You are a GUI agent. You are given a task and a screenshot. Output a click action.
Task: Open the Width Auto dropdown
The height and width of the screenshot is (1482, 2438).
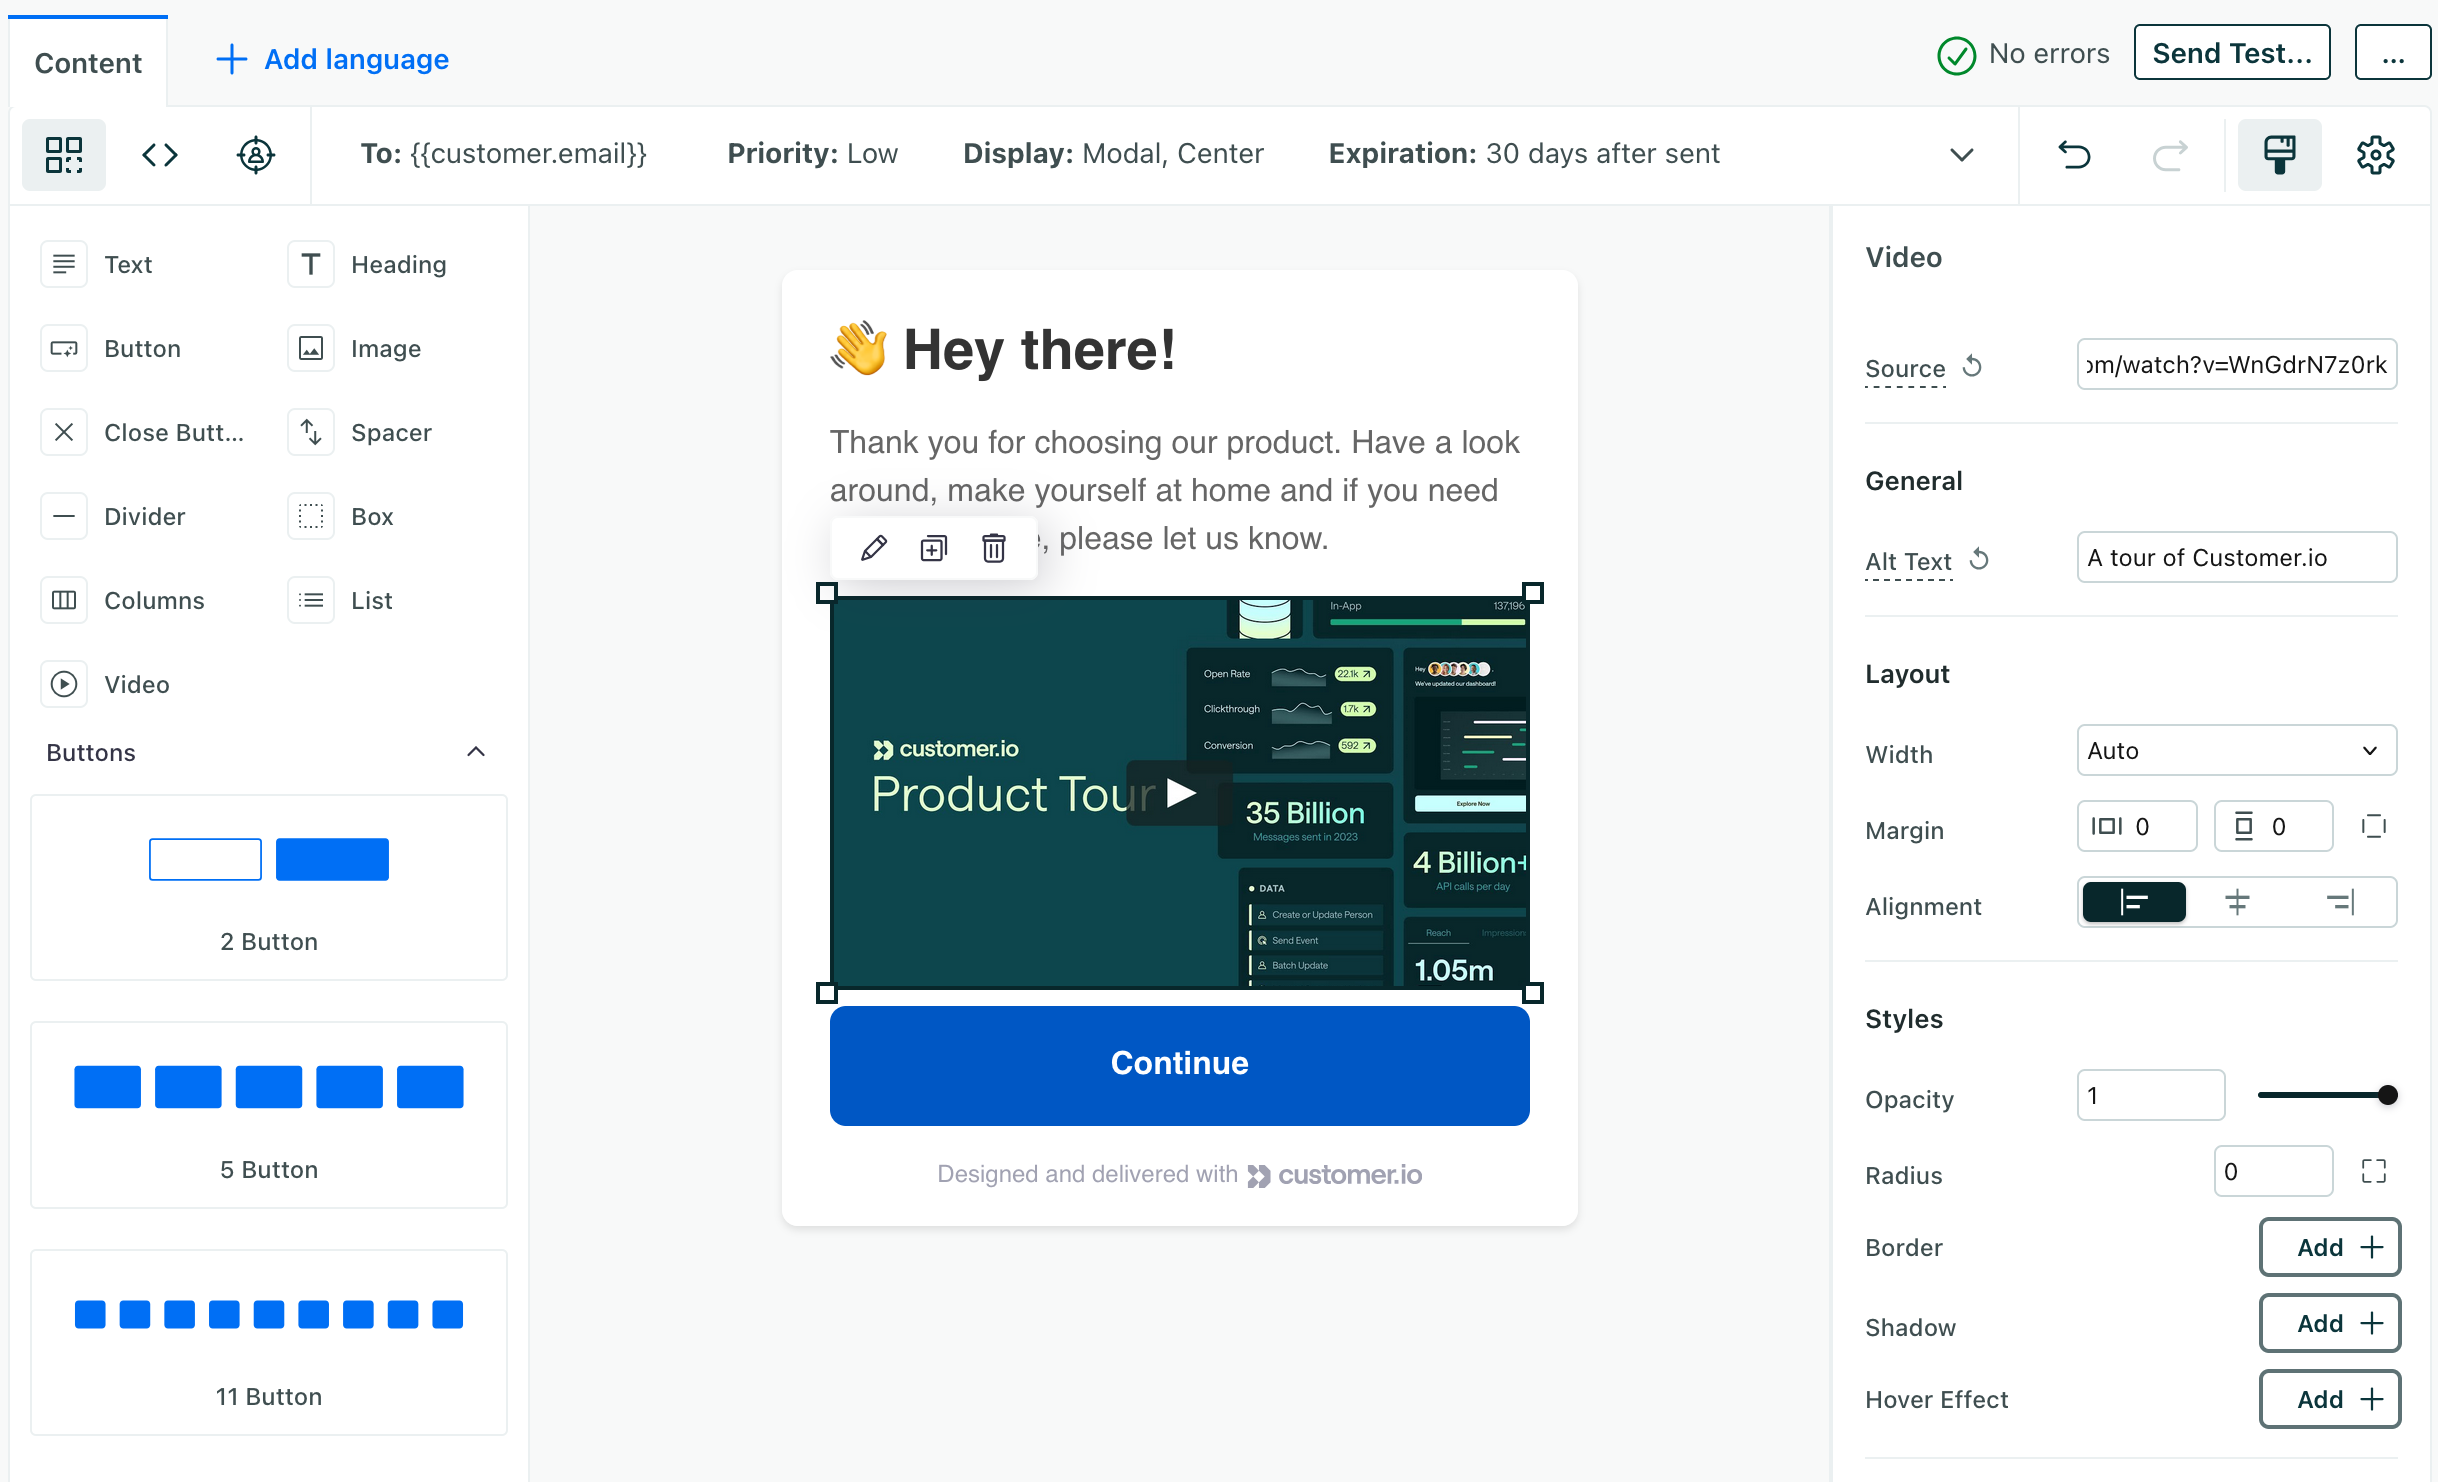[2236, 750]
